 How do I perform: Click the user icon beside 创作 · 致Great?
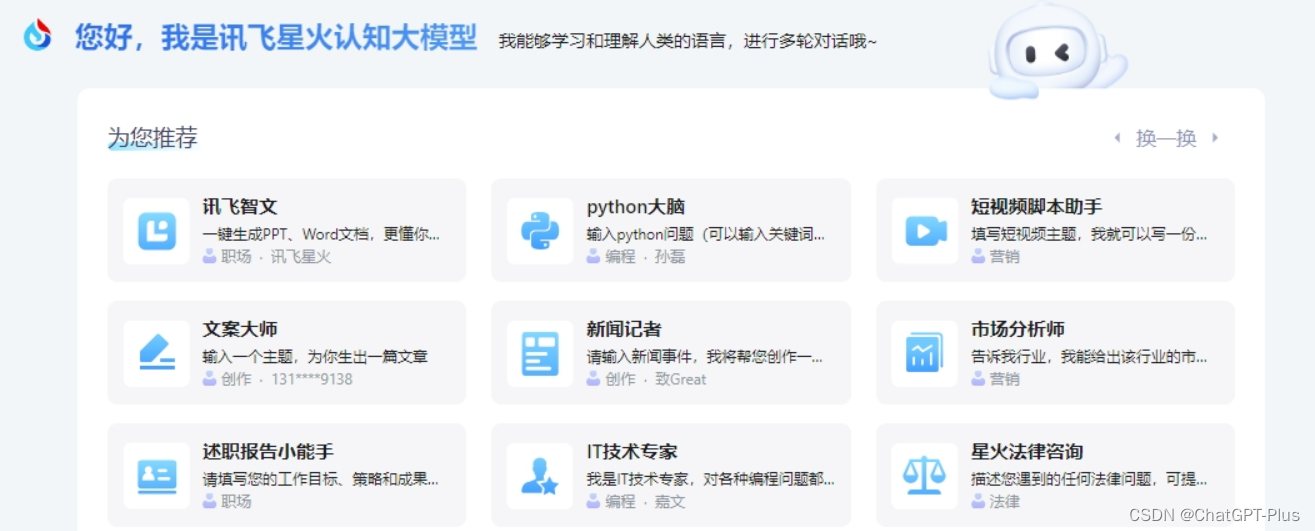(593, 379)
